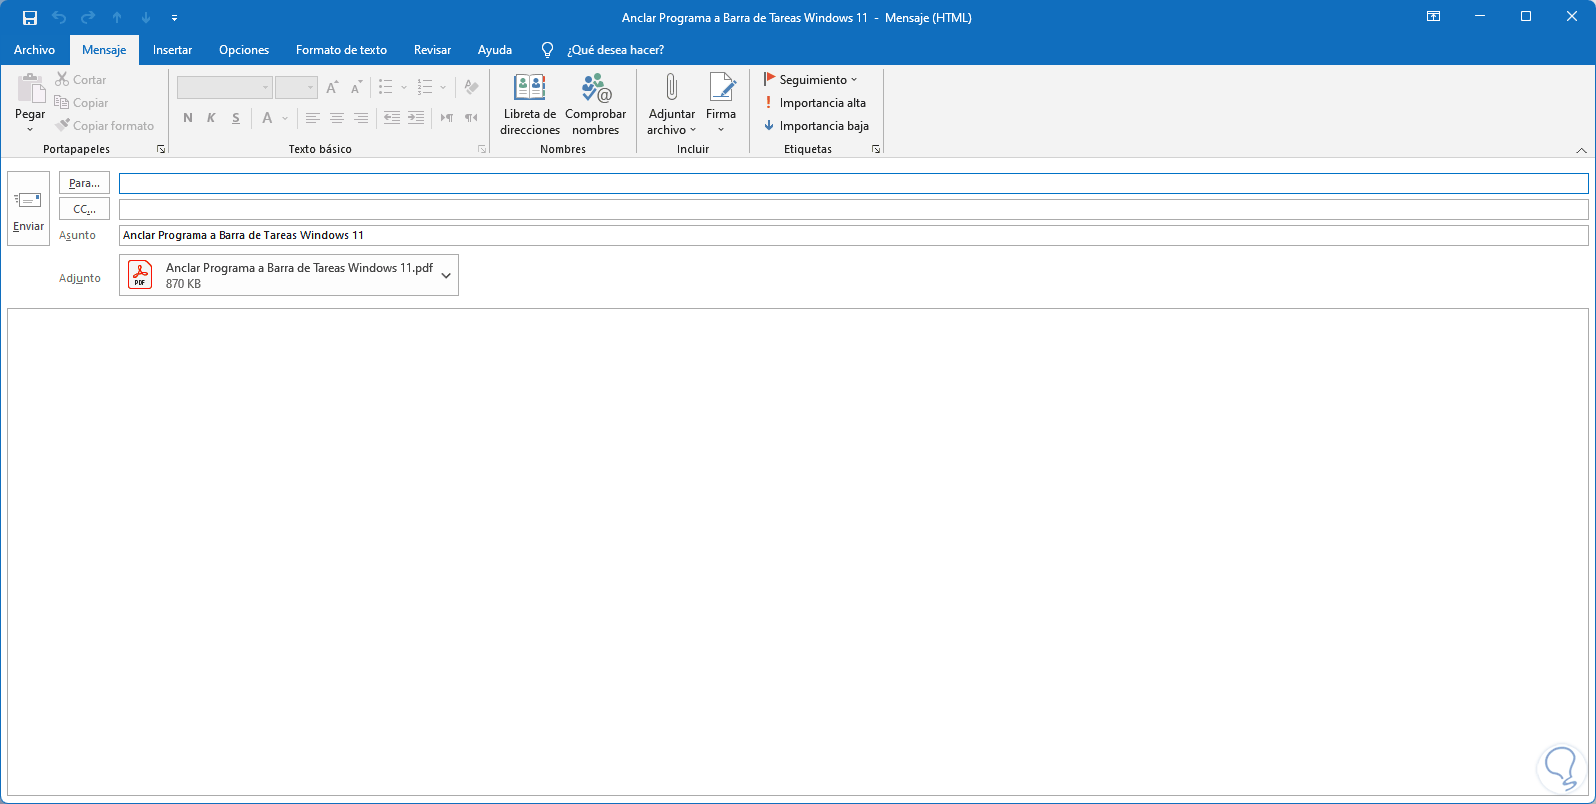The width and height of the screenshot is (1596, 804).
Task: Toggle bold with the N button
Action: tap(188, 118)
